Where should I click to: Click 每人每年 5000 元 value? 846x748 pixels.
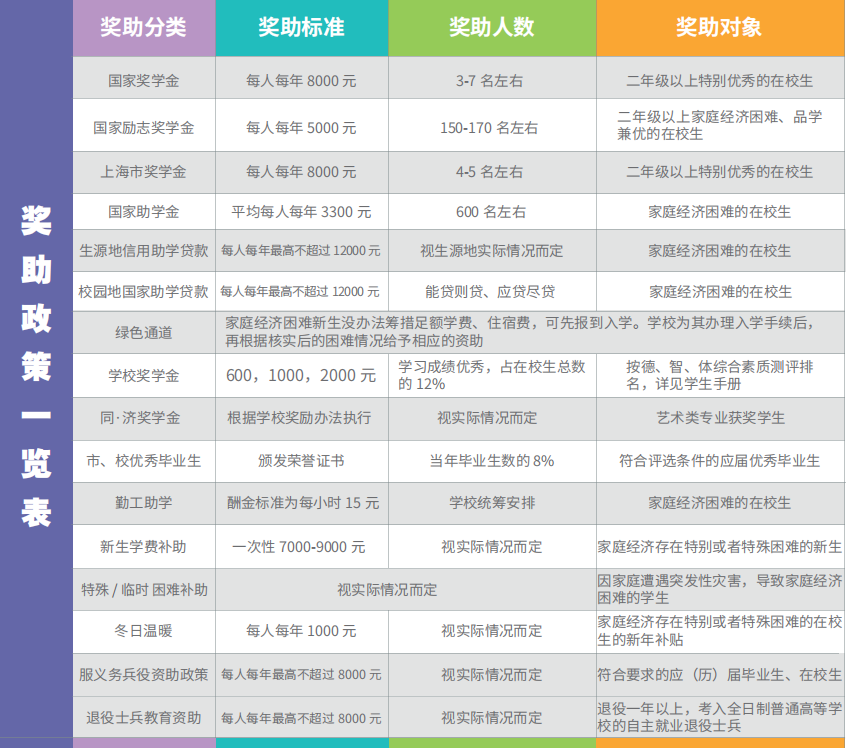click(x=302, y=128)
